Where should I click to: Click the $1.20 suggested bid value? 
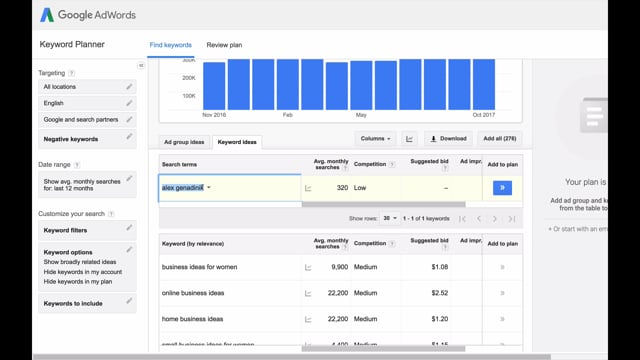click(440, 319)
